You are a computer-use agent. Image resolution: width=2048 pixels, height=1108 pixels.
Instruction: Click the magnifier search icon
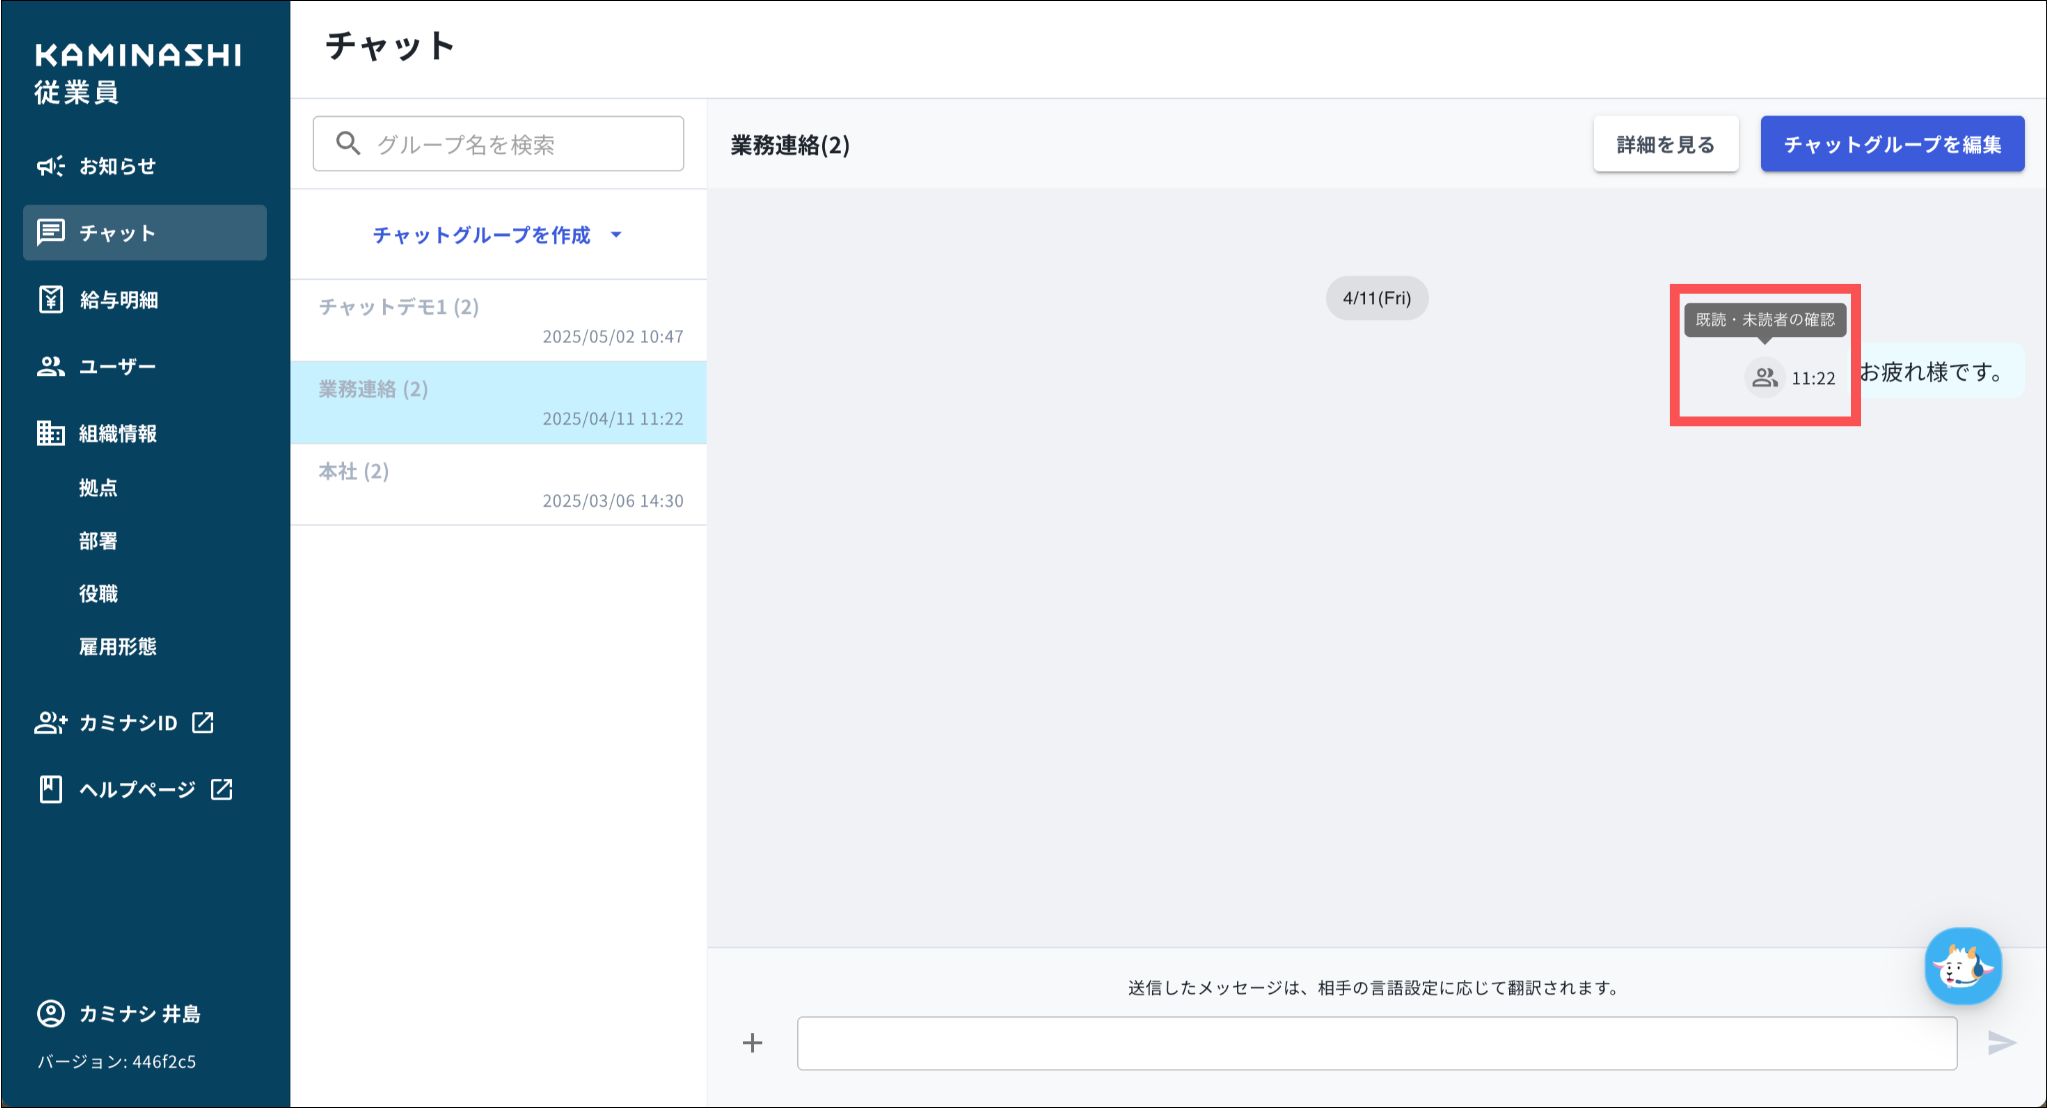[x=348, y=144]
